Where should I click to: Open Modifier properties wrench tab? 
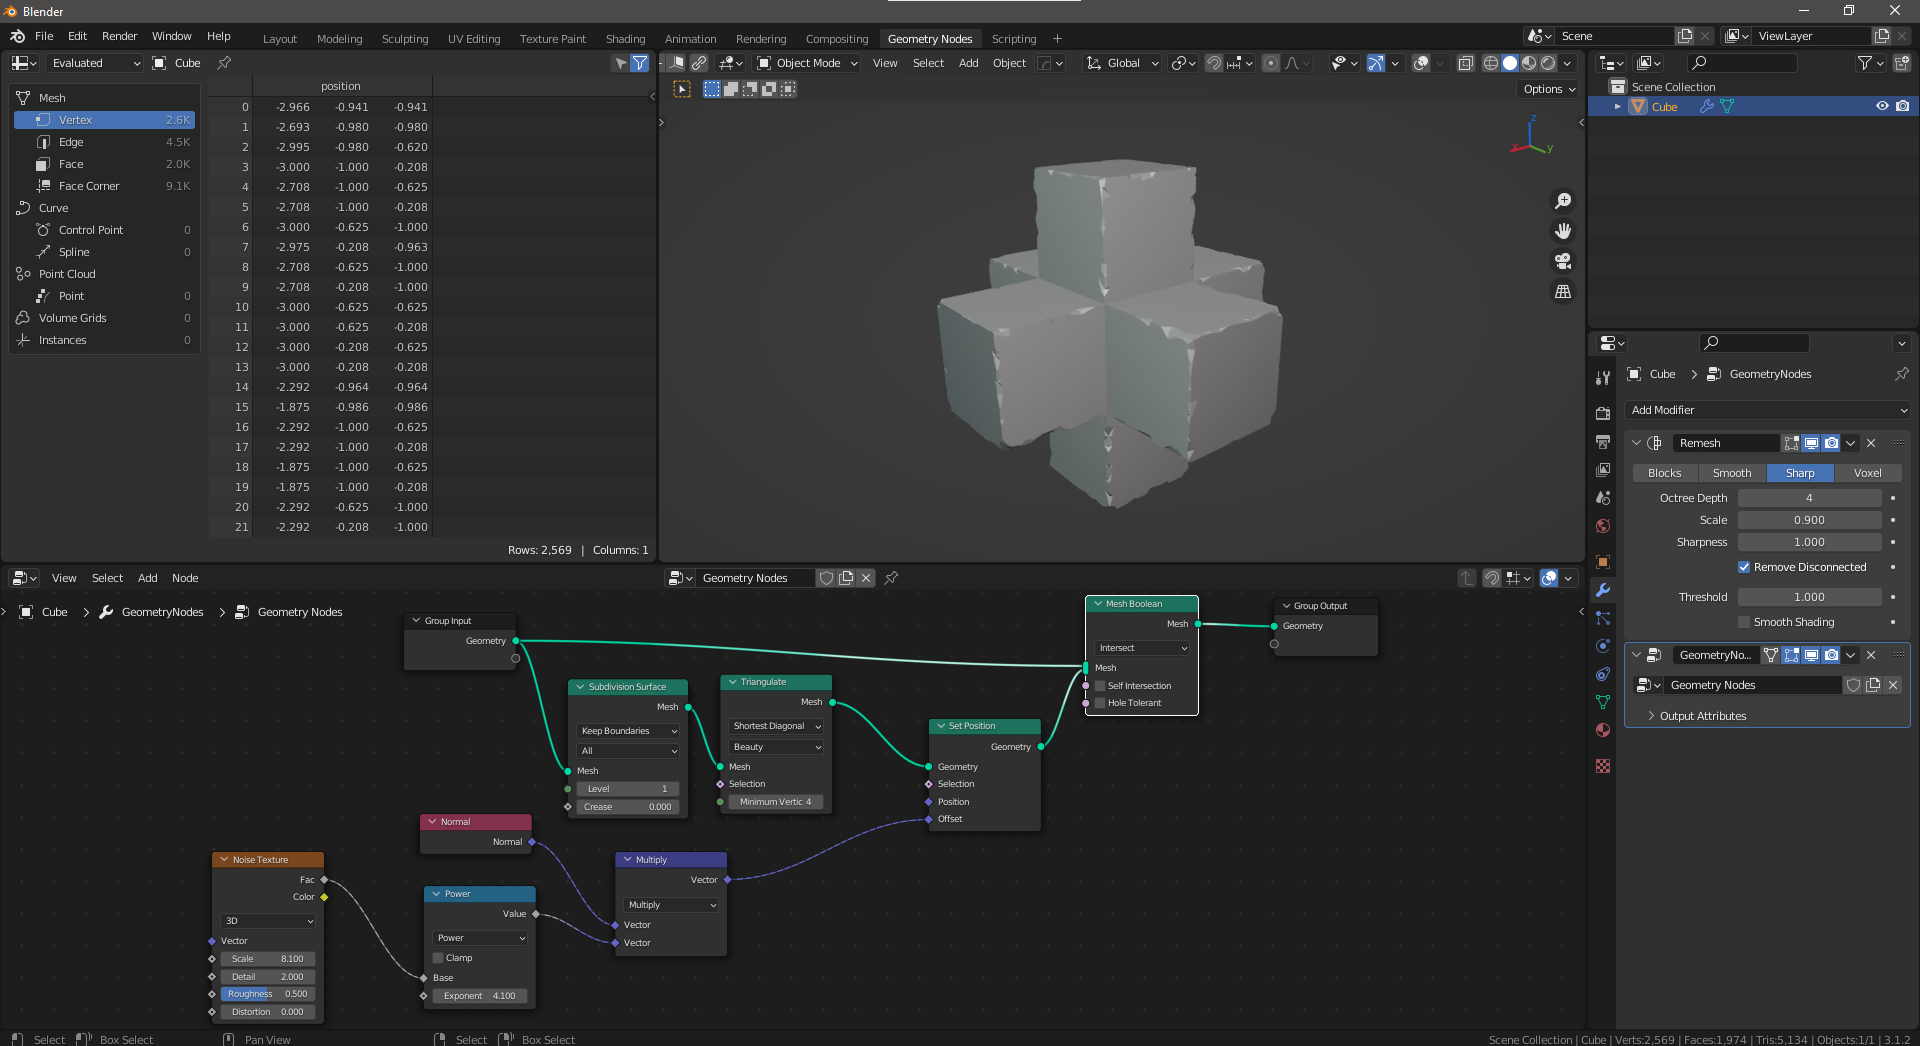click(1603, 590)
